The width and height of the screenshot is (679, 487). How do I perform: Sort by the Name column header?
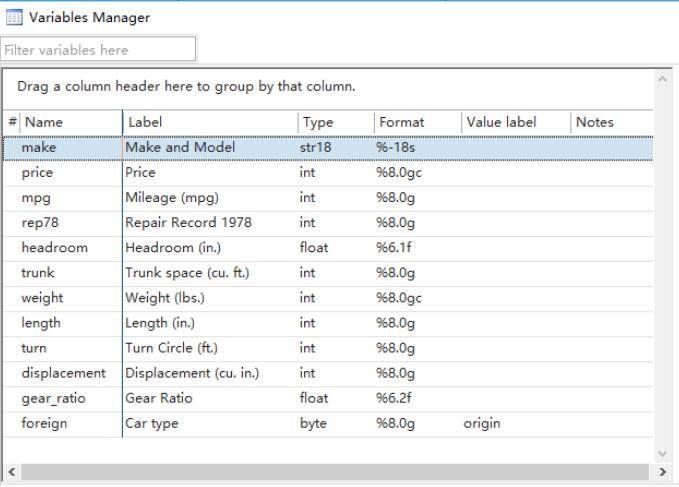pyautogui.click(x=70, y=122)
